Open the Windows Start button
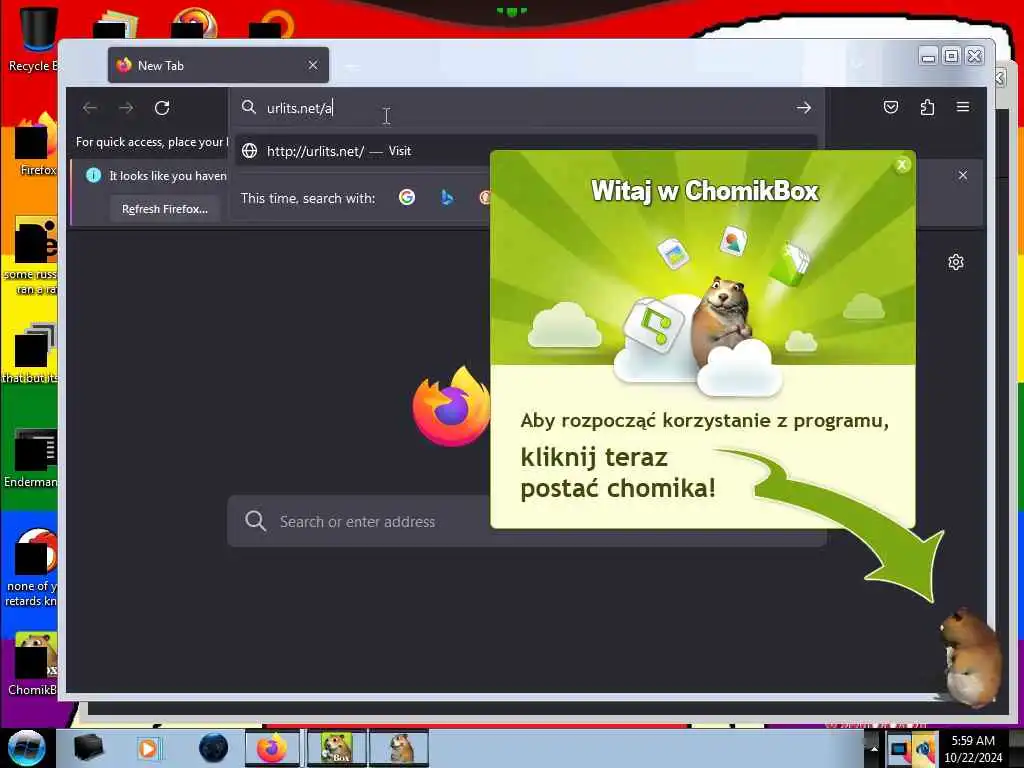 tap(26, 748)
